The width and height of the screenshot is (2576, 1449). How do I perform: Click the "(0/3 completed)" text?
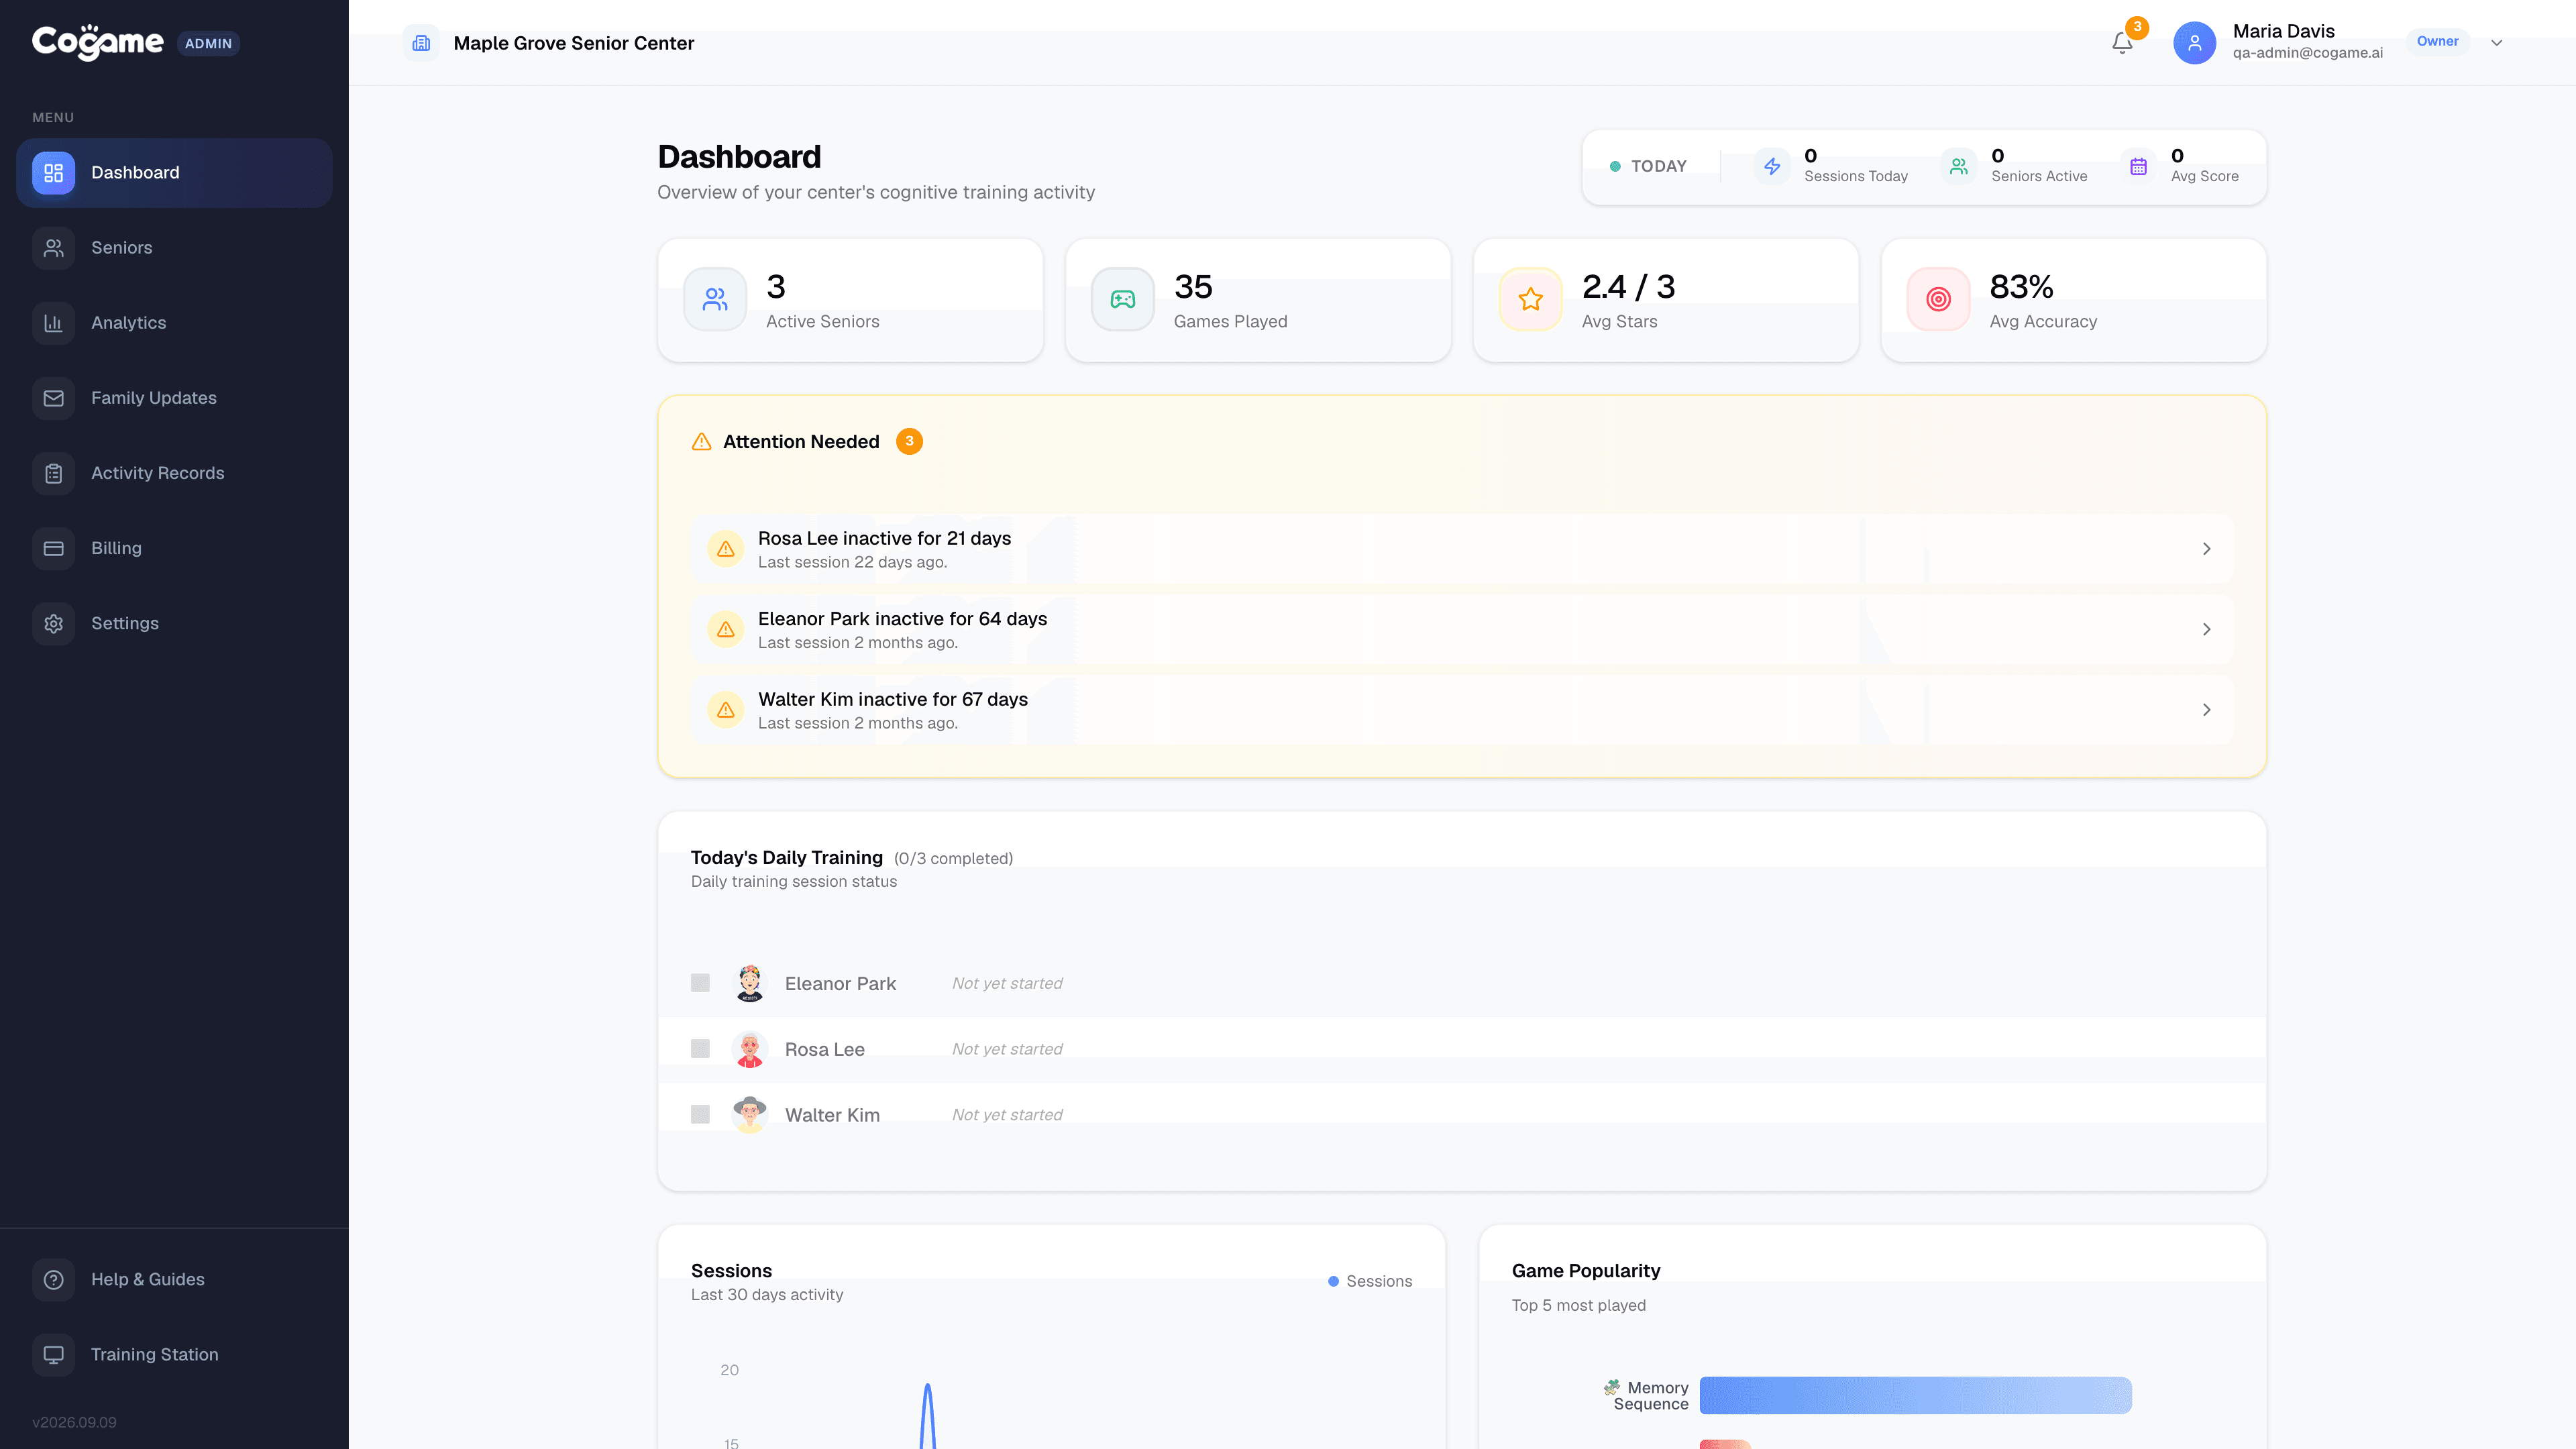click(x=953, y=859)
